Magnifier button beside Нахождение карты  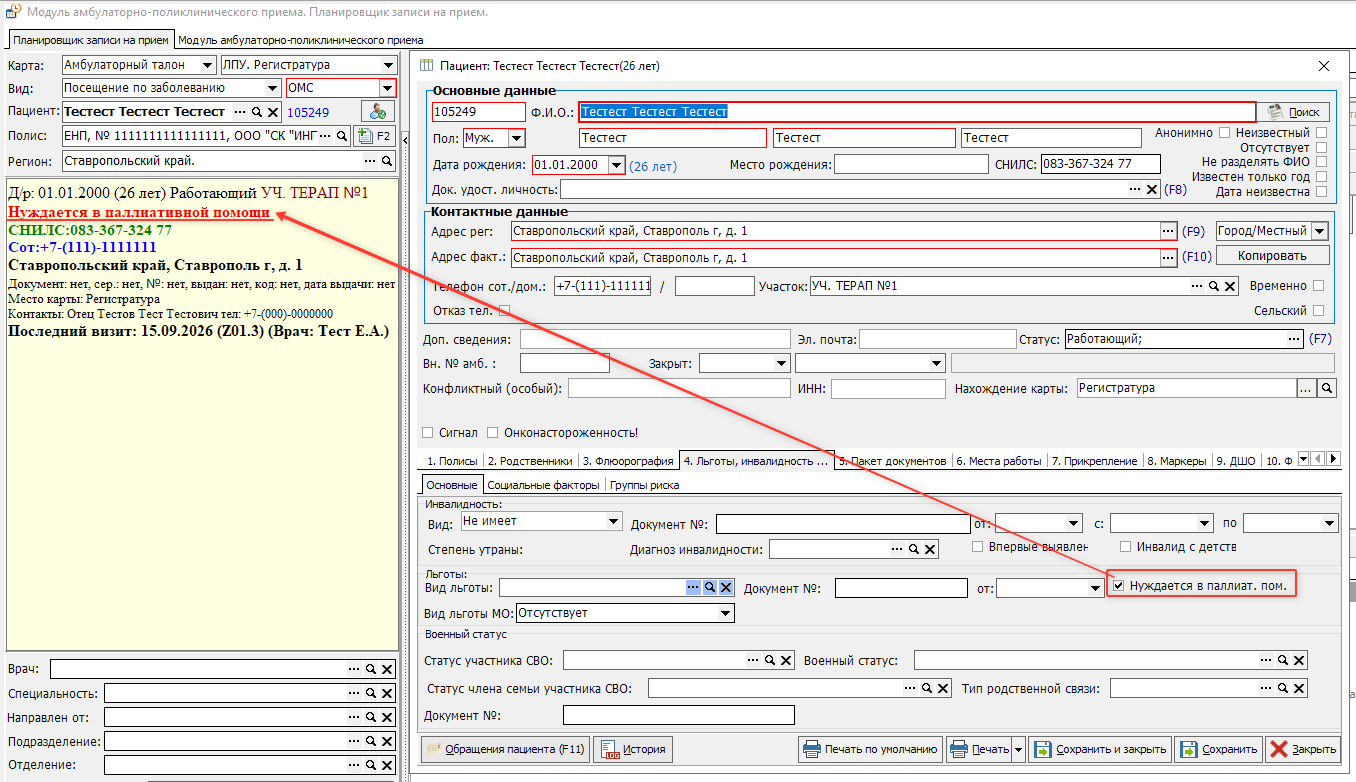pyautogui.click(x=1327, y=388)
